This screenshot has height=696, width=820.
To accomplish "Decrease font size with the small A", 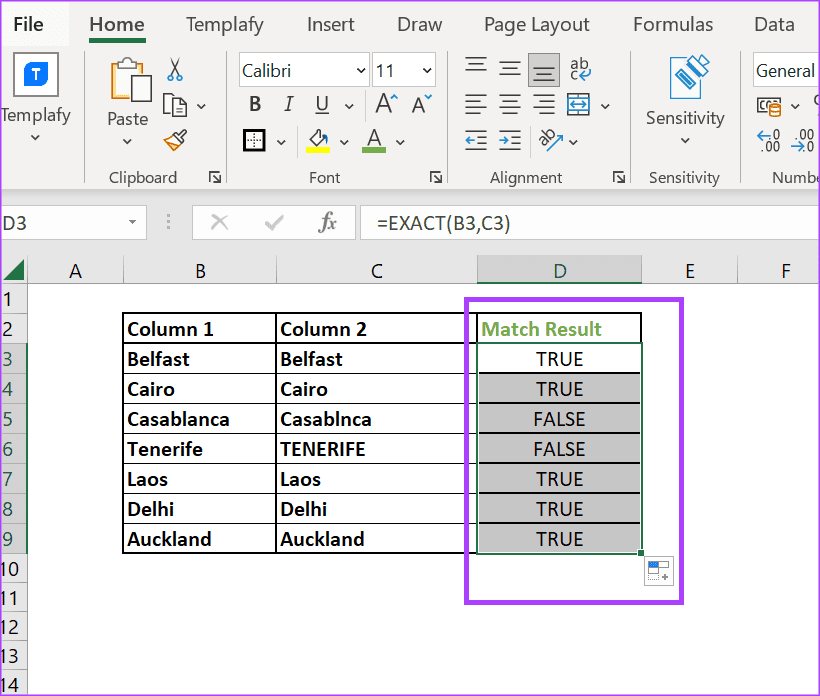I will (x=422, y=104).
